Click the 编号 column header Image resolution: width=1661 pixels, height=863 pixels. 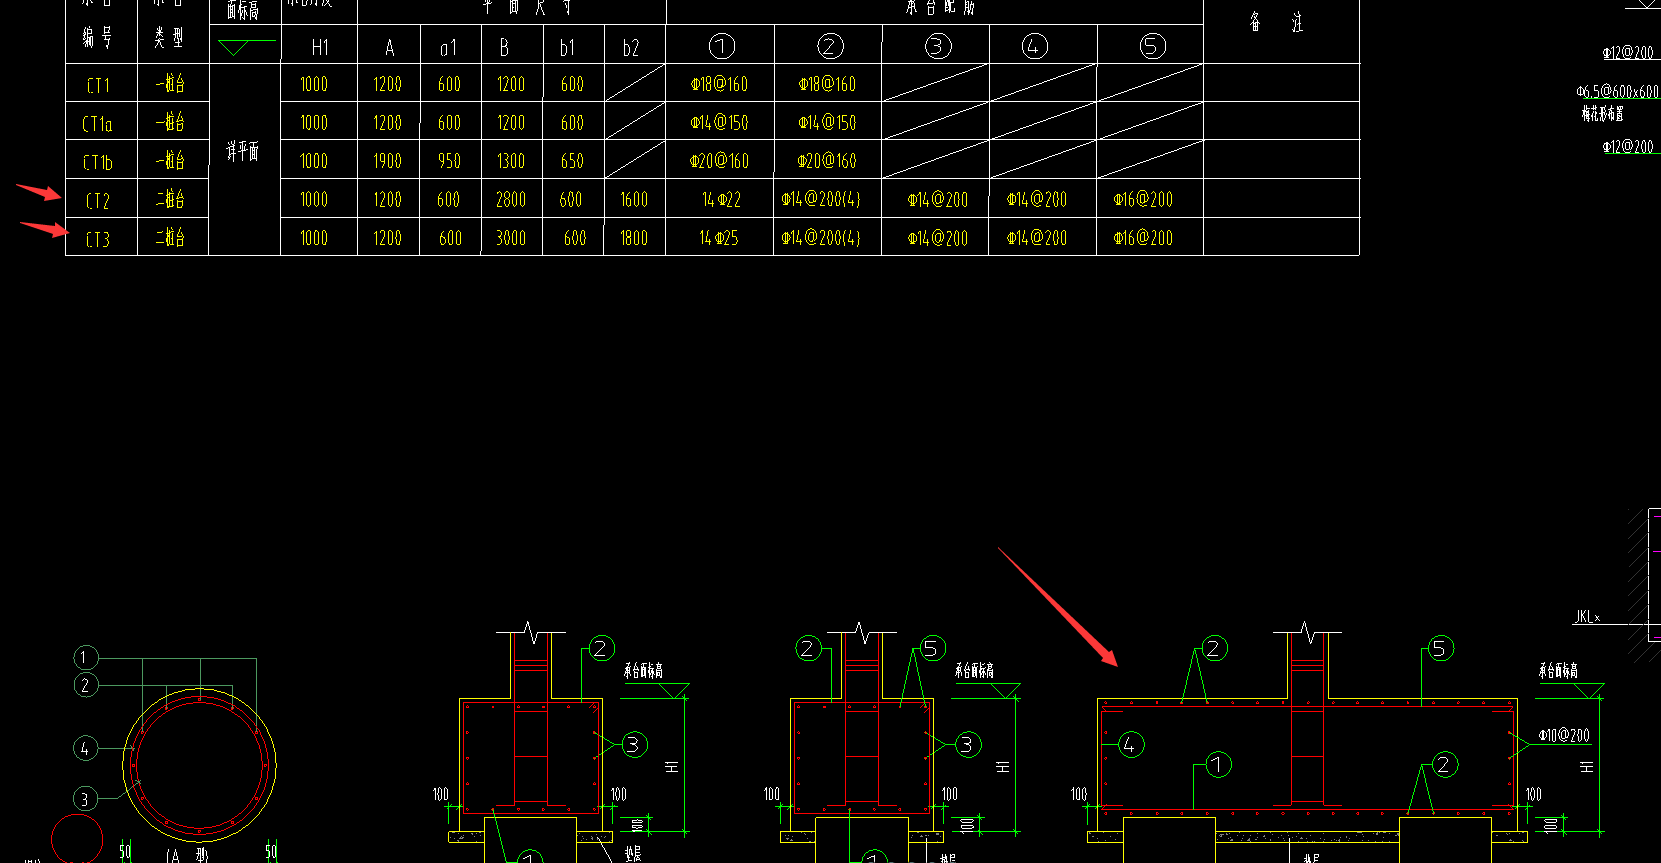[98, 37]
